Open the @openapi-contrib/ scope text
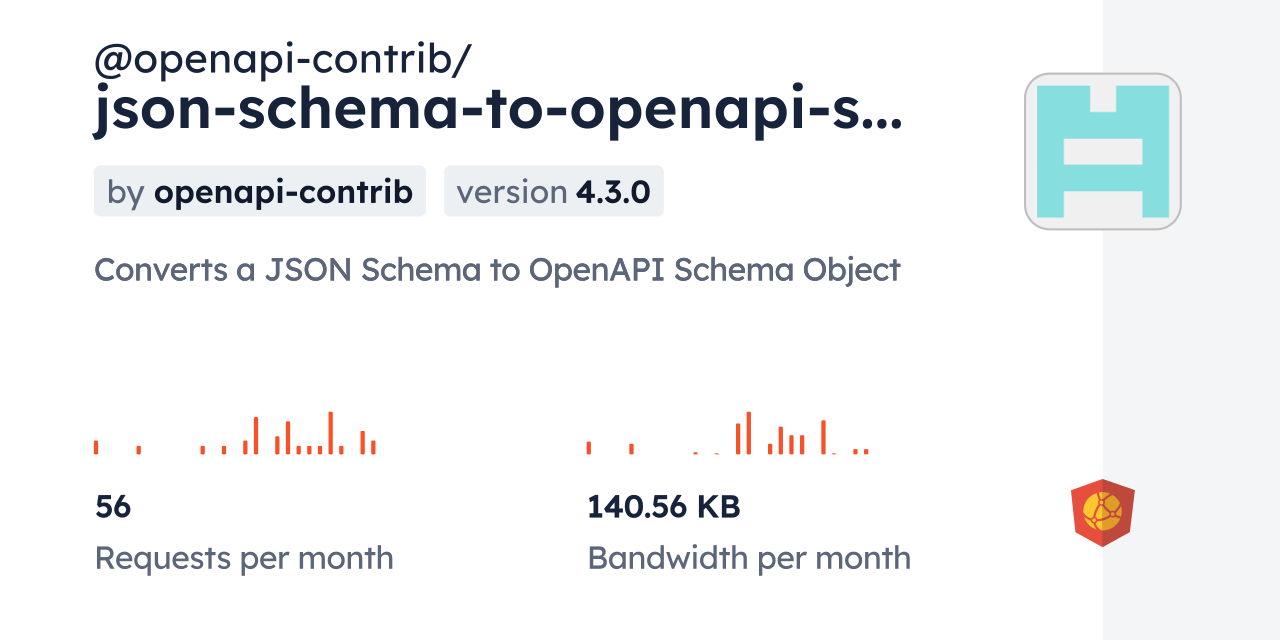This screenshot has height=640, width=1280. 282,61
